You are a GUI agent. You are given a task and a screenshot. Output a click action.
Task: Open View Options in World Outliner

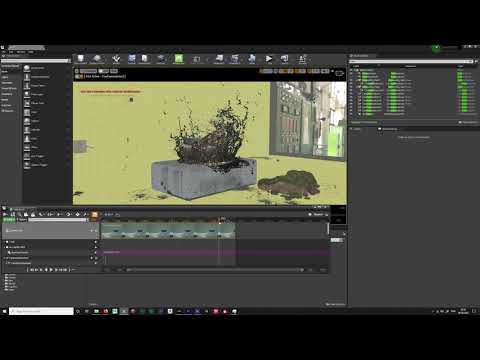click(x=468, y=123)
